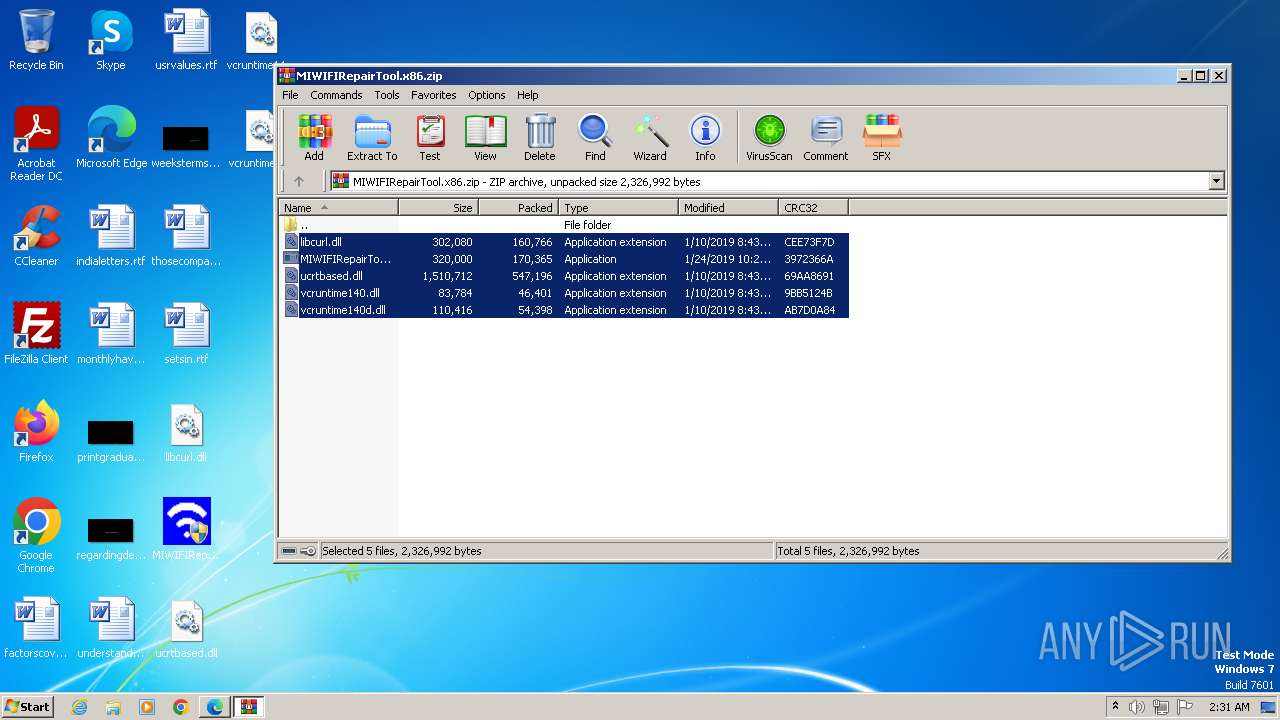1280x720 pixels.
Task: Open the Favorites menu
Action: [x=434, y=95]
